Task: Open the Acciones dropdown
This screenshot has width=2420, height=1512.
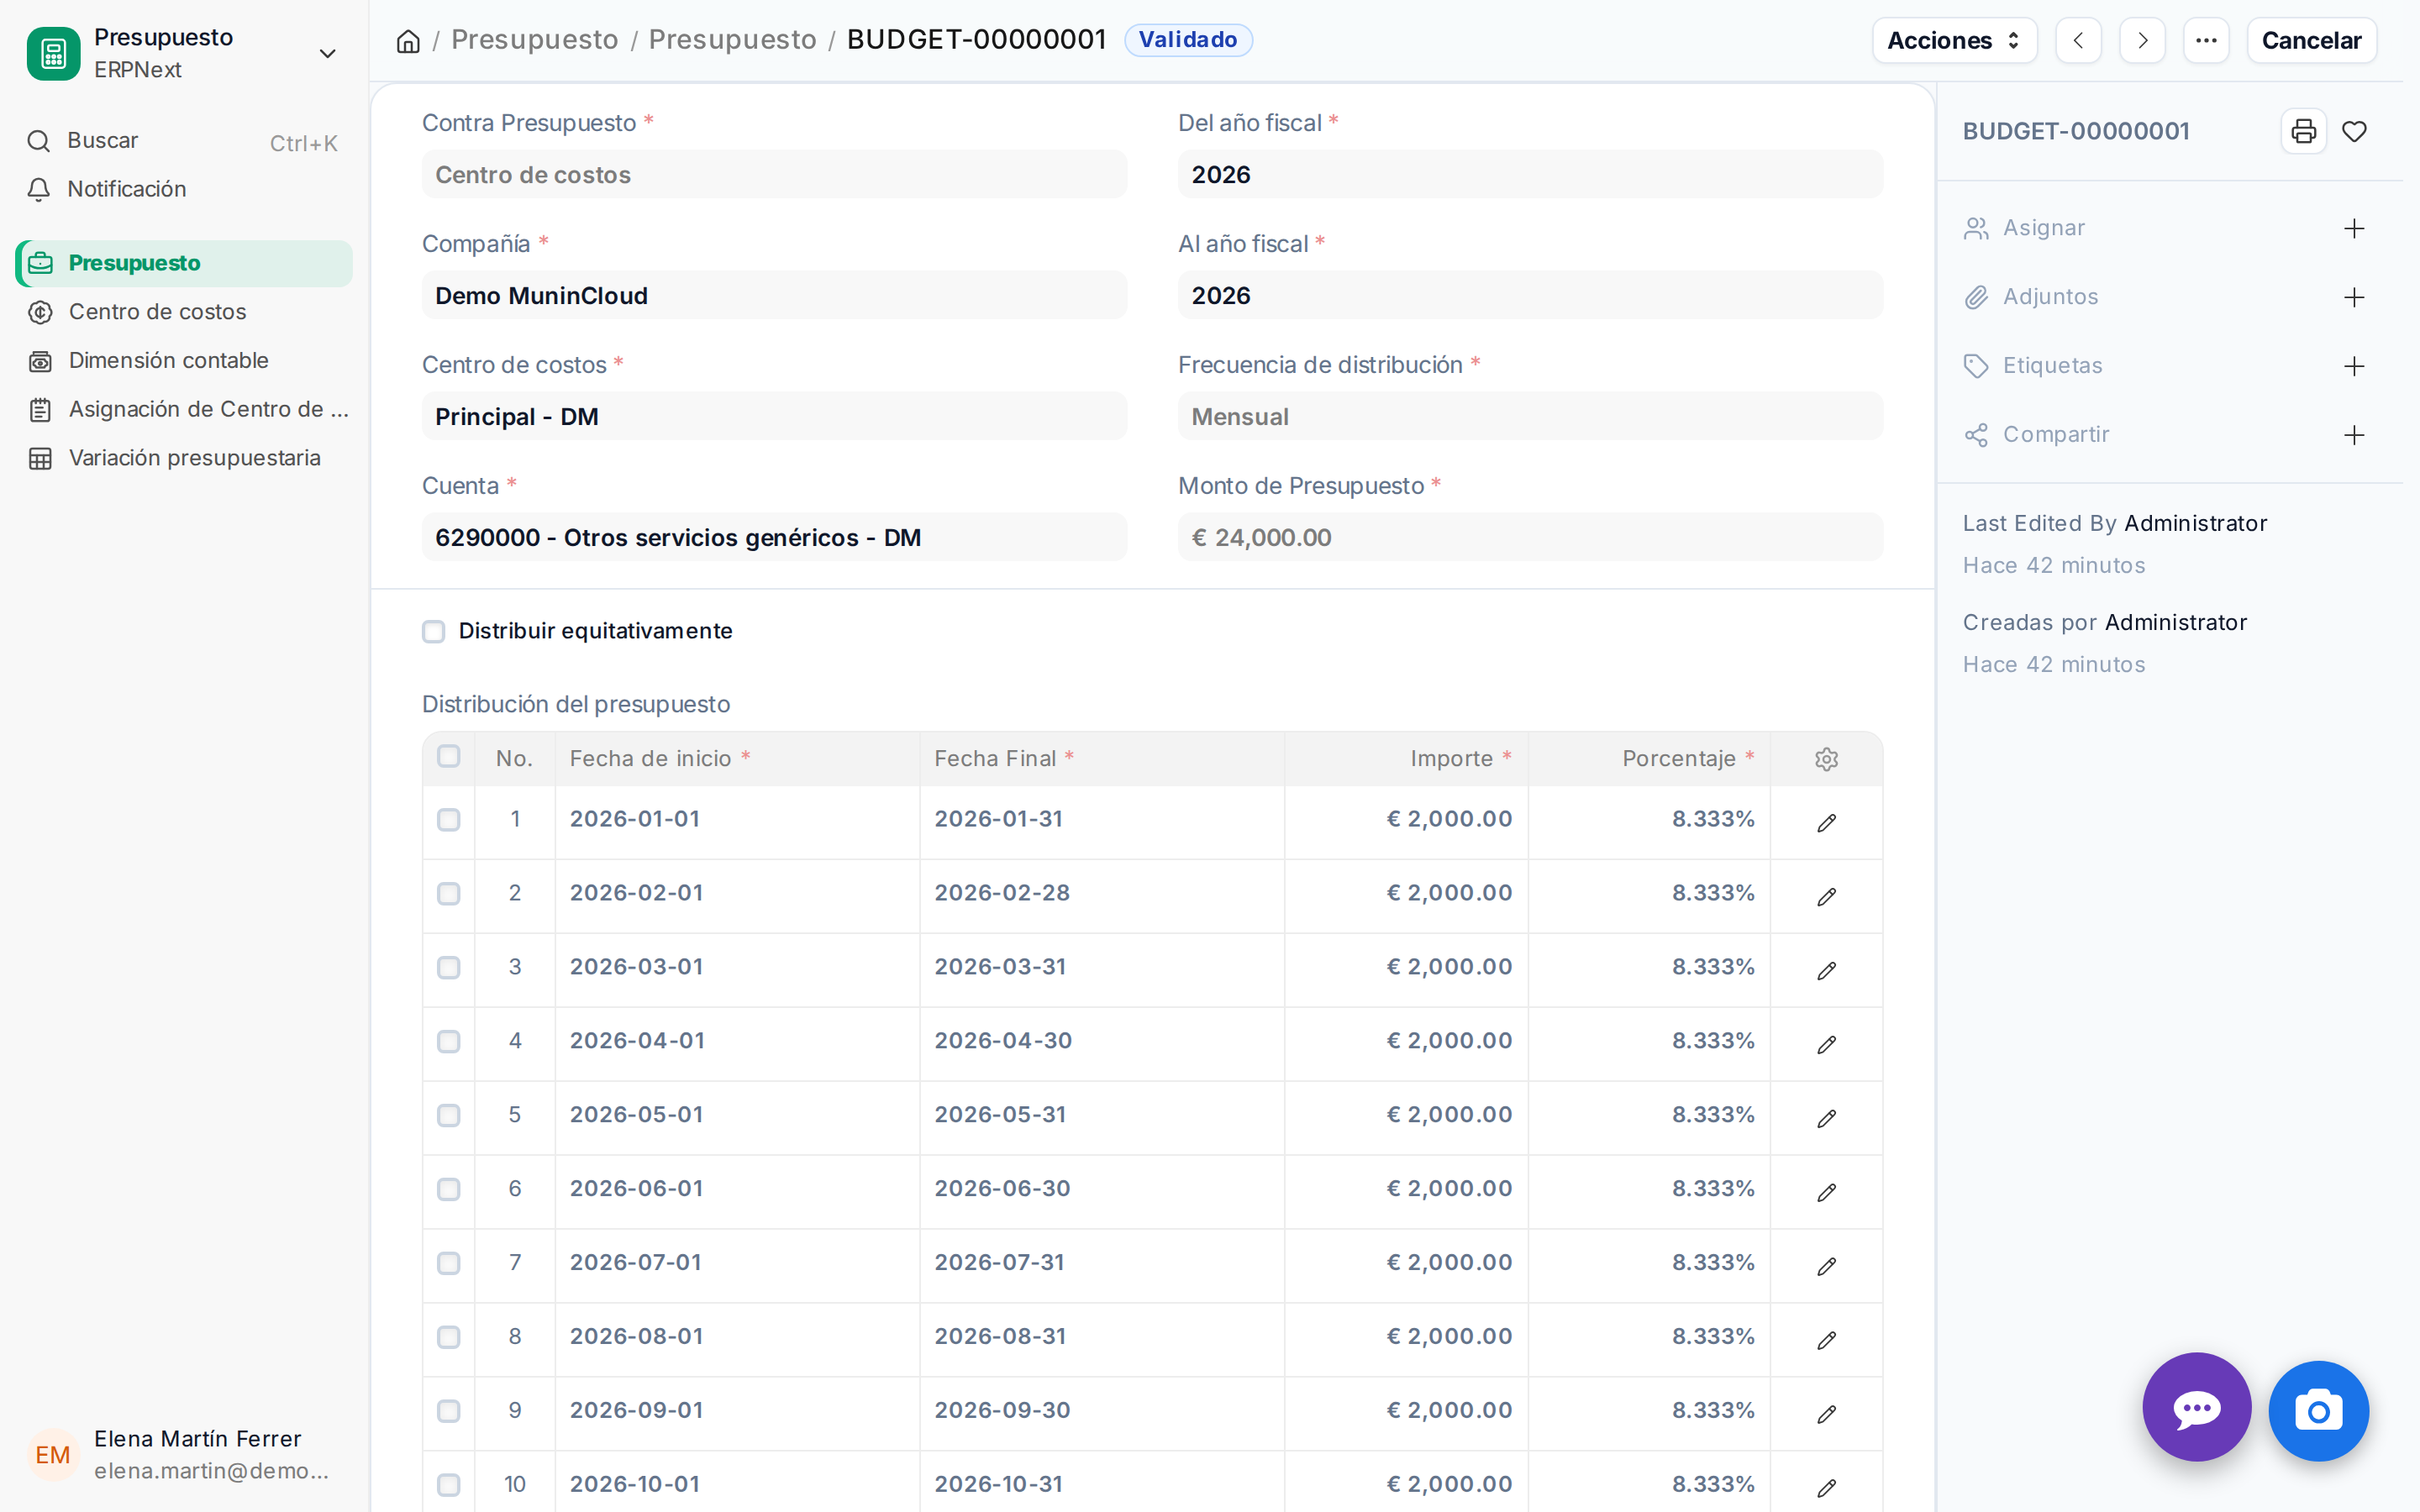Action: (x=1954, y=41)
